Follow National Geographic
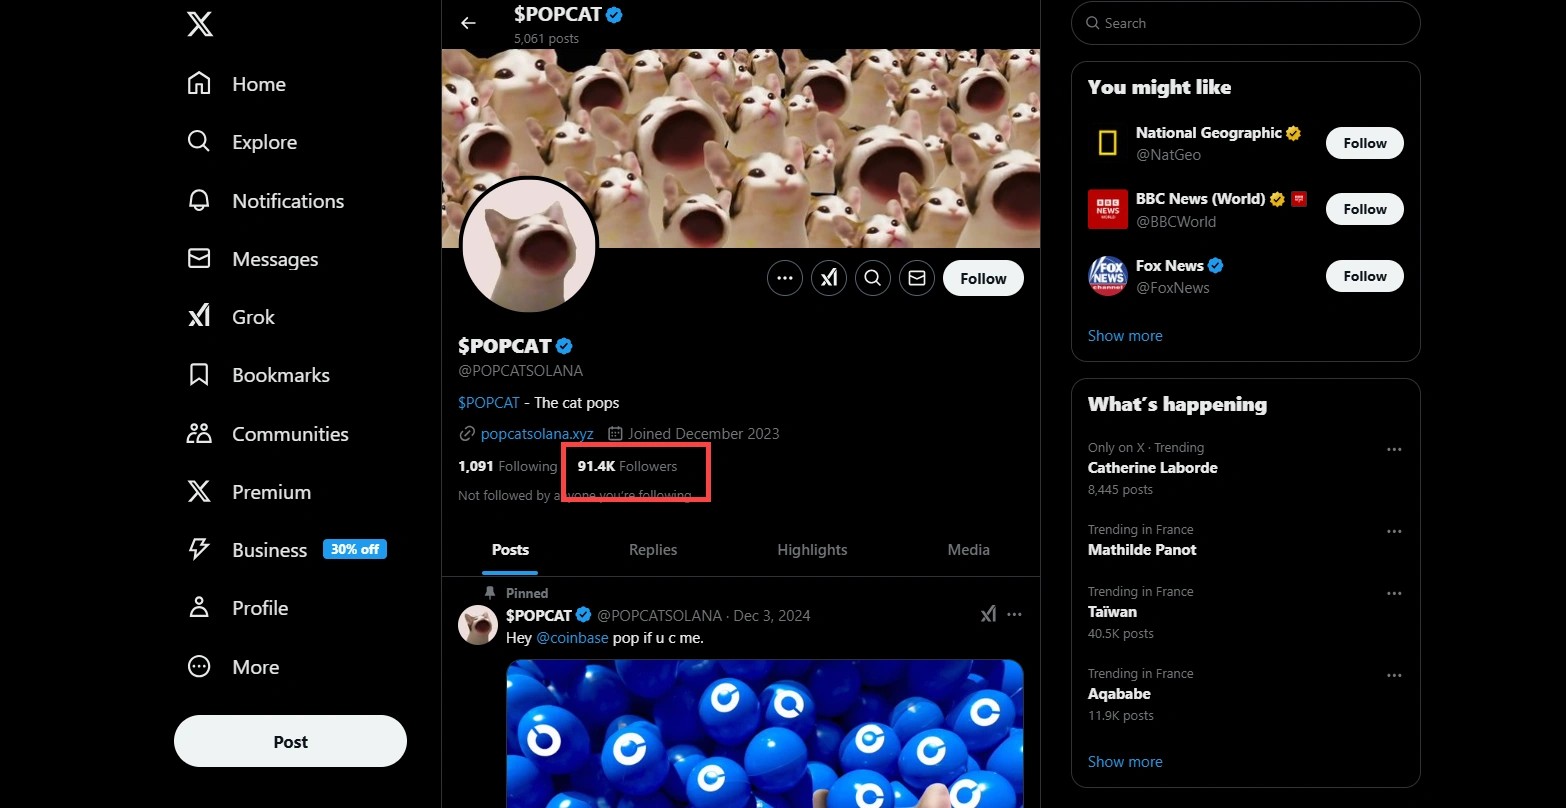This screenshot has height=808, width=1566. [1365, 143]
